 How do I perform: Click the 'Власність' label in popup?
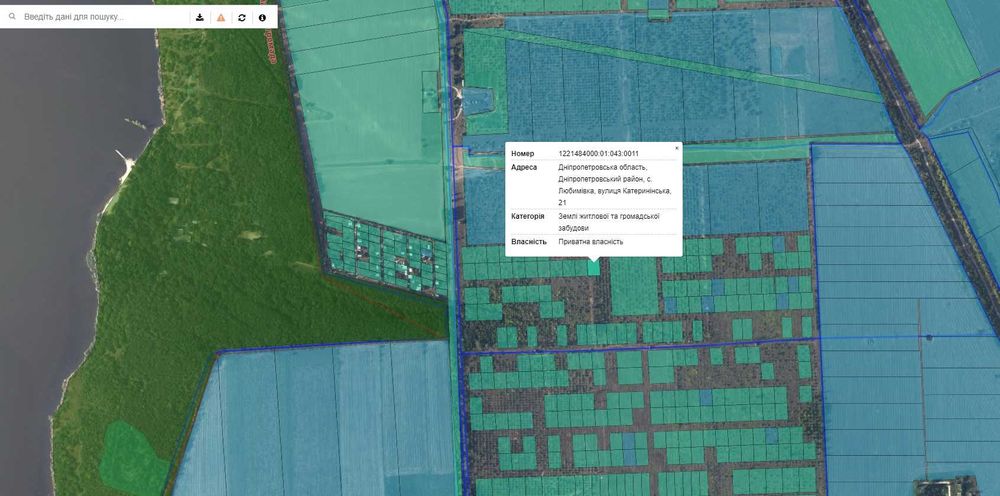point(529,242)
